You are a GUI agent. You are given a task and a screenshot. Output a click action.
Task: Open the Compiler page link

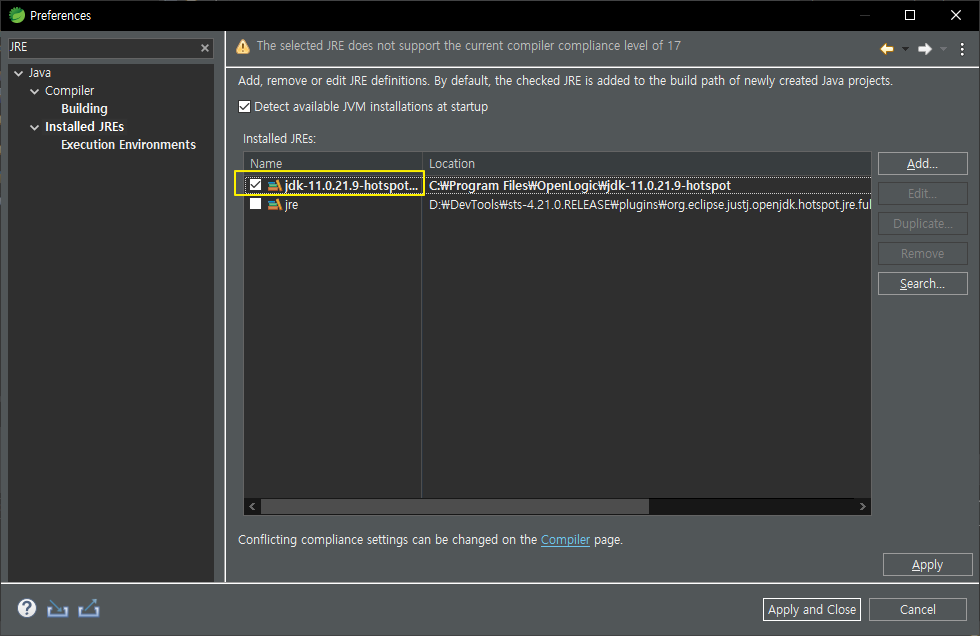[x=565, y=540]
